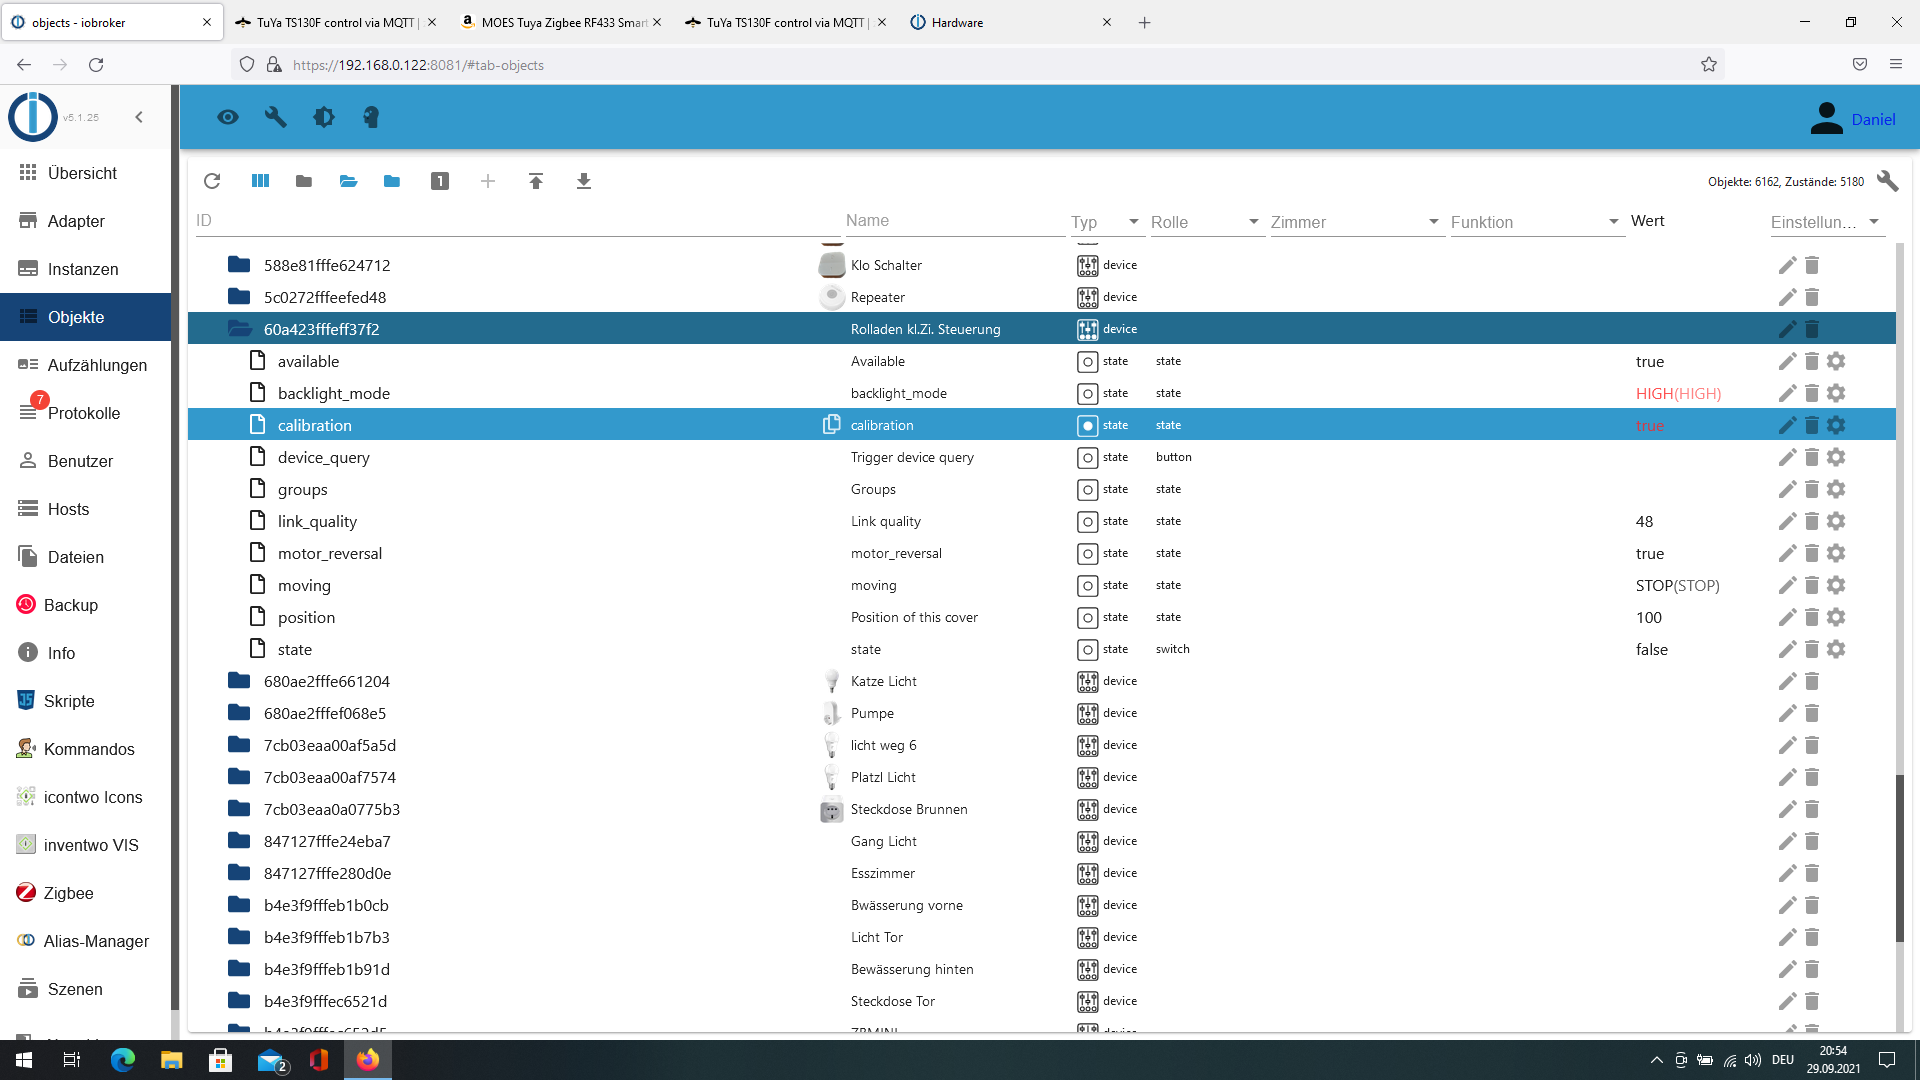Screen dimensions: 1920x1080
Task: Open the objects wrench settings icon
Action: pos(1887,181)
